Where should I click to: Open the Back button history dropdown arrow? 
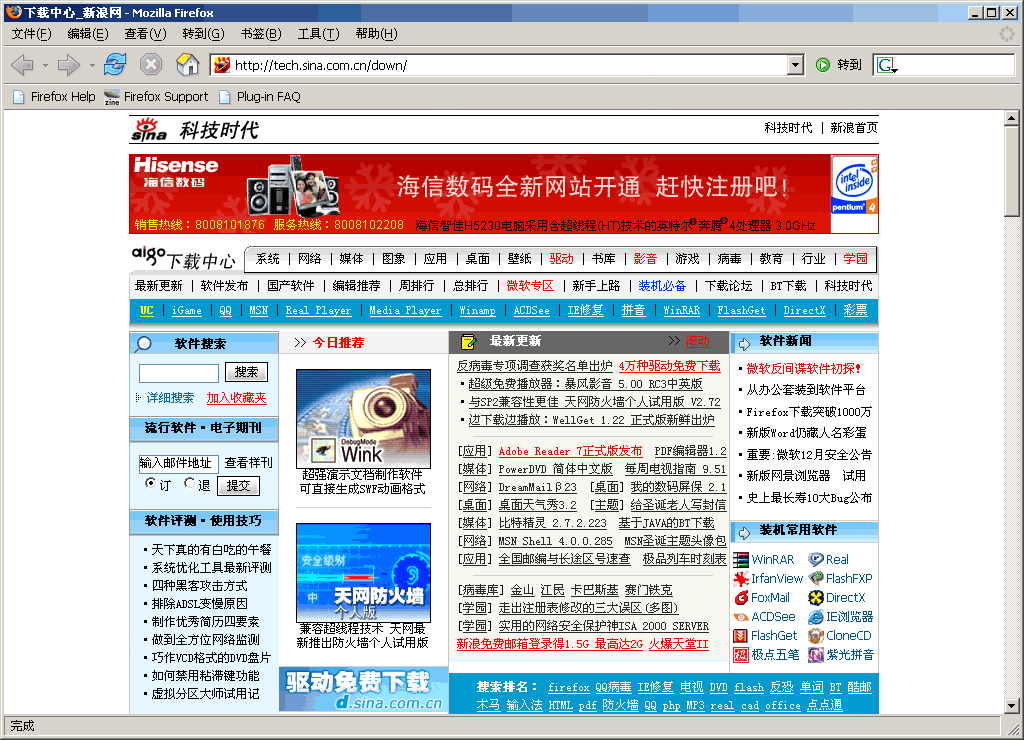(x=45, y=65)
